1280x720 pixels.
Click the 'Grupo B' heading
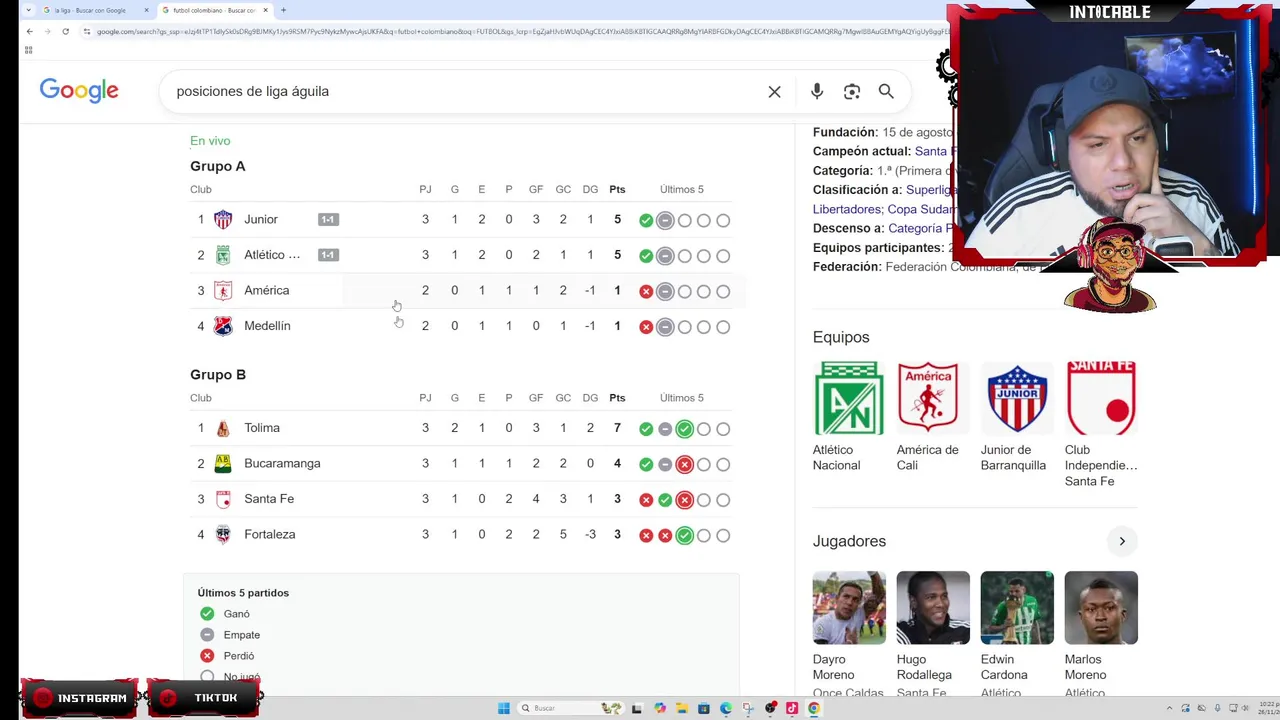point(218,375)
